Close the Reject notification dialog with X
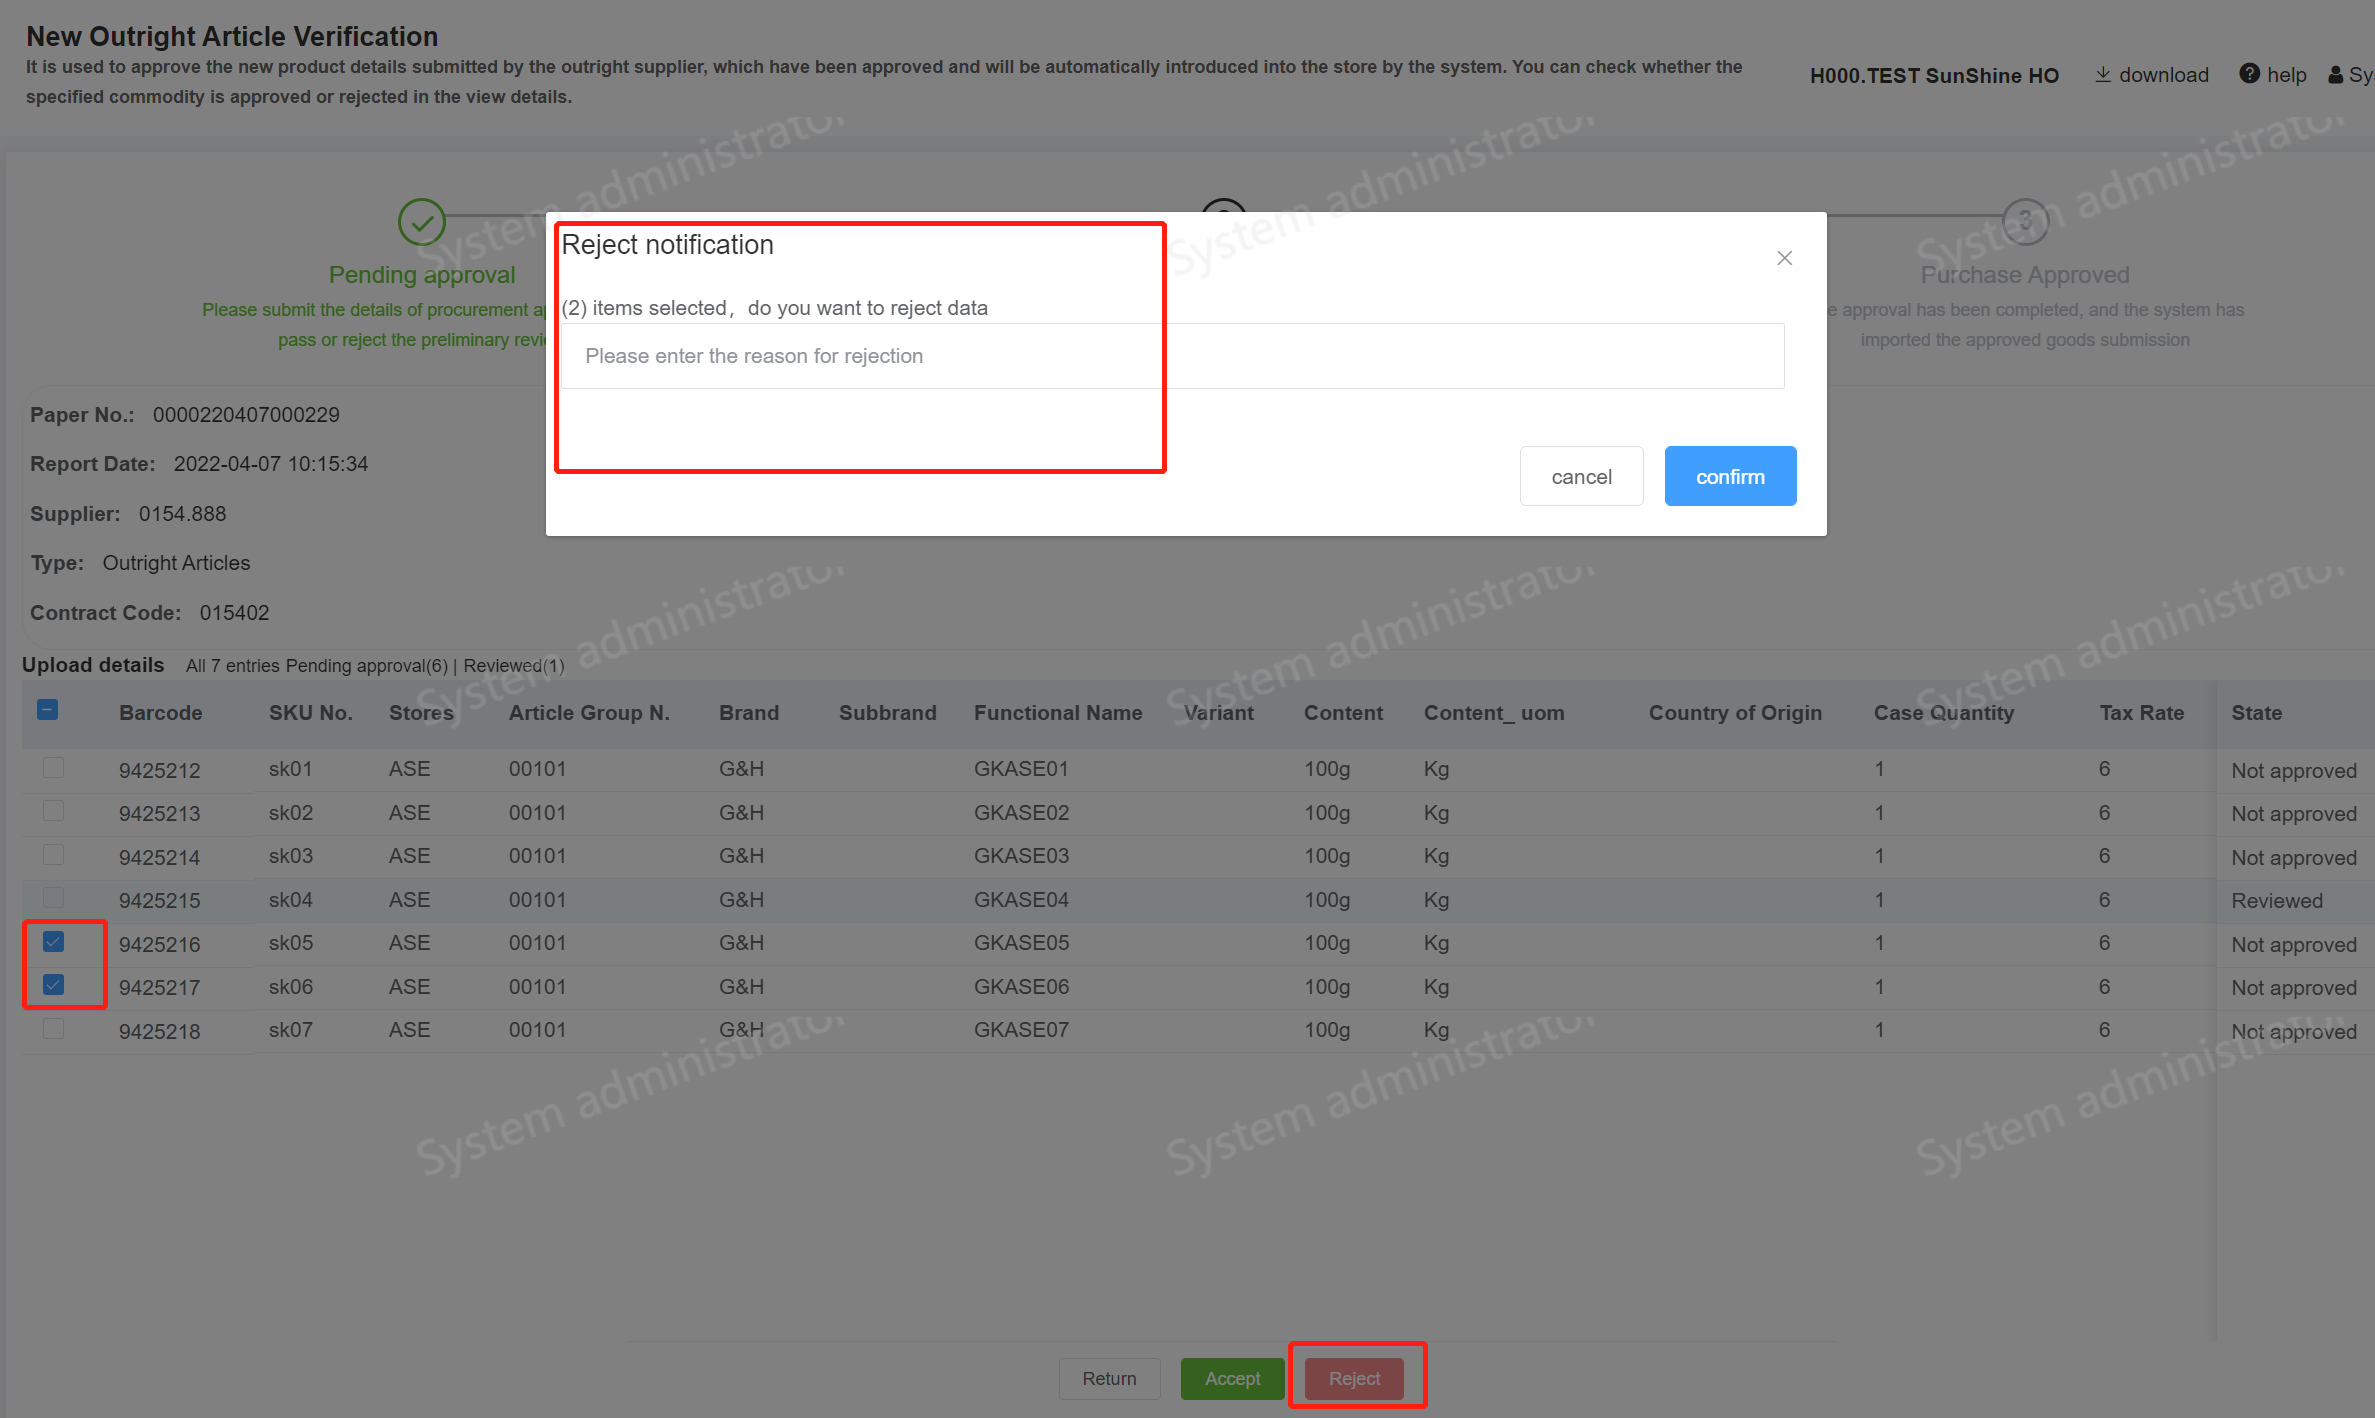2375x1418 pixels. tap(1784, 258)
